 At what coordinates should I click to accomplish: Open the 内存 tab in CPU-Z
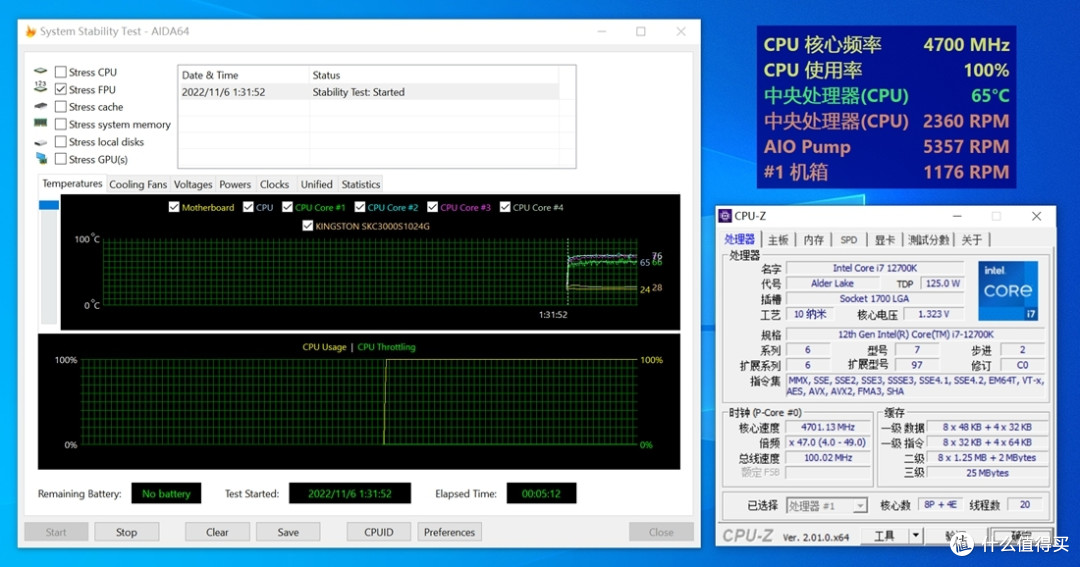[x=813, y=240]
